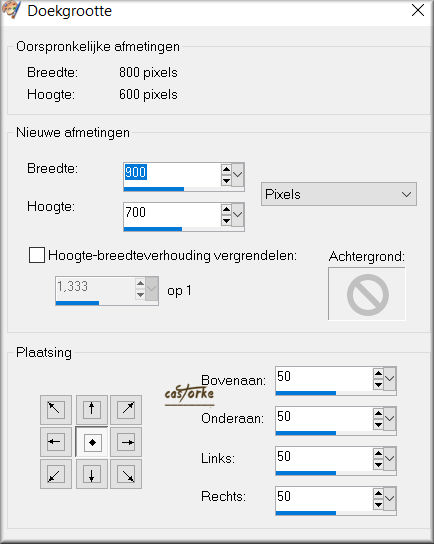The width and height of the screenshot is (434, 544).
Task: Increase Rechts with the up stepper
Action: coord(378,493)
